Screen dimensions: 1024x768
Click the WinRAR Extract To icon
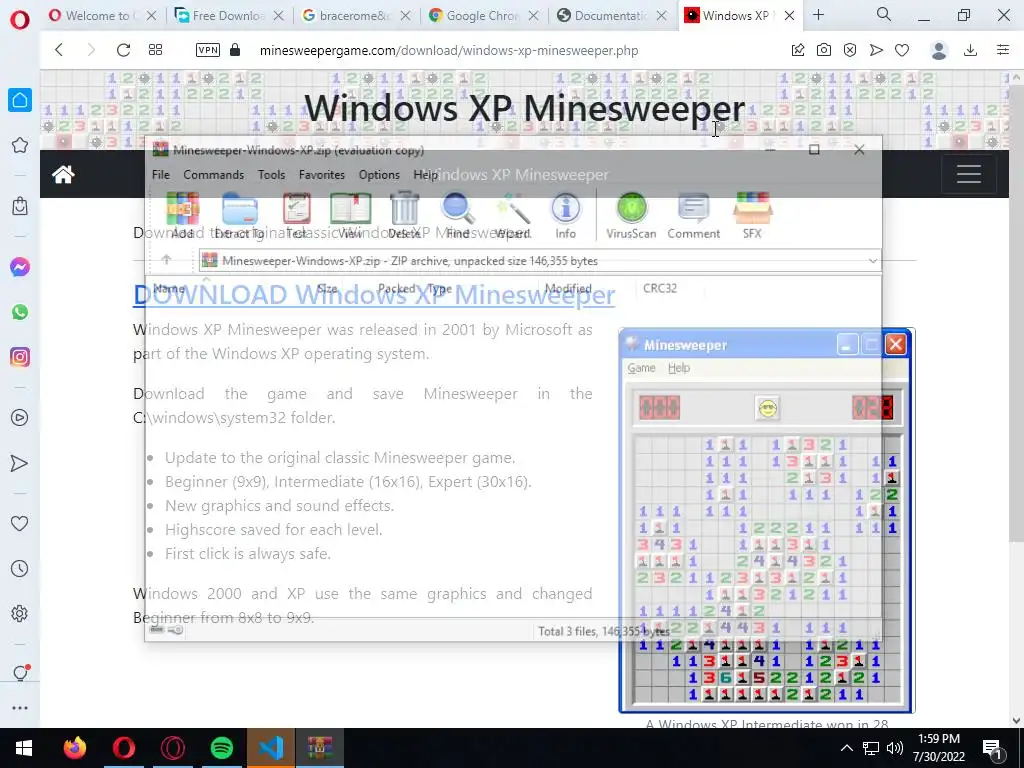(240, 216)
